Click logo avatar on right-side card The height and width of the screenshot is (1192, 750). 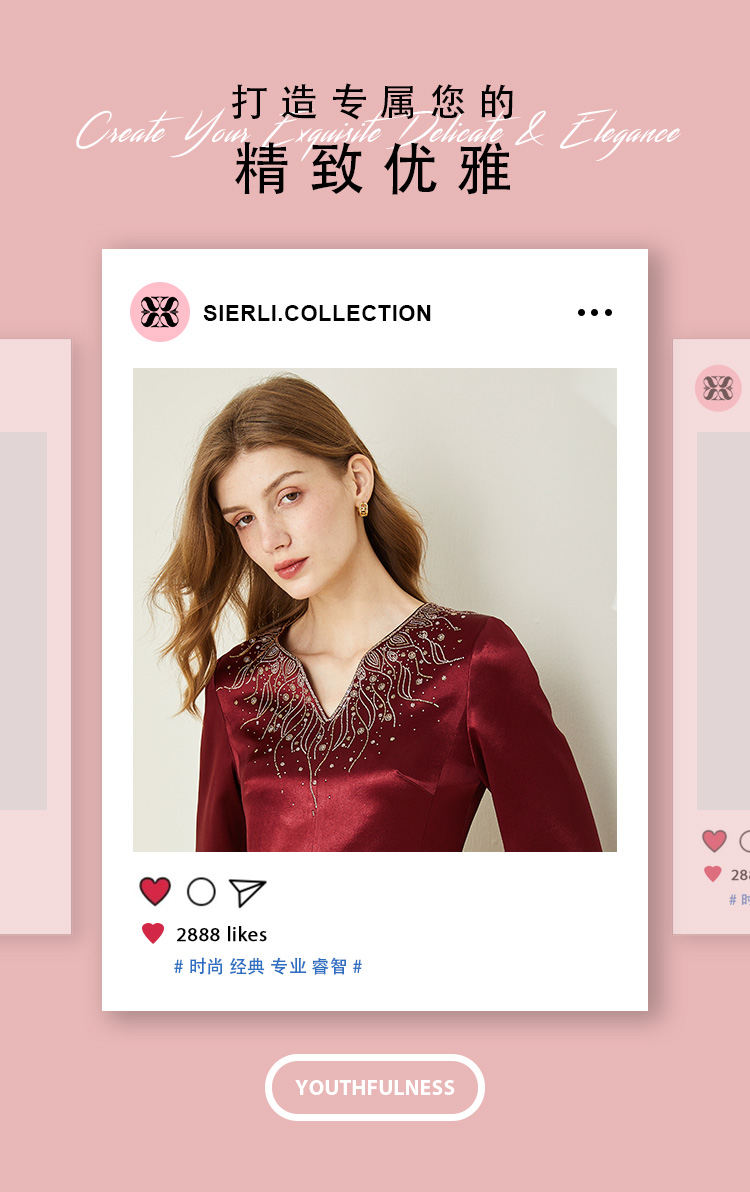pos(718,388)
